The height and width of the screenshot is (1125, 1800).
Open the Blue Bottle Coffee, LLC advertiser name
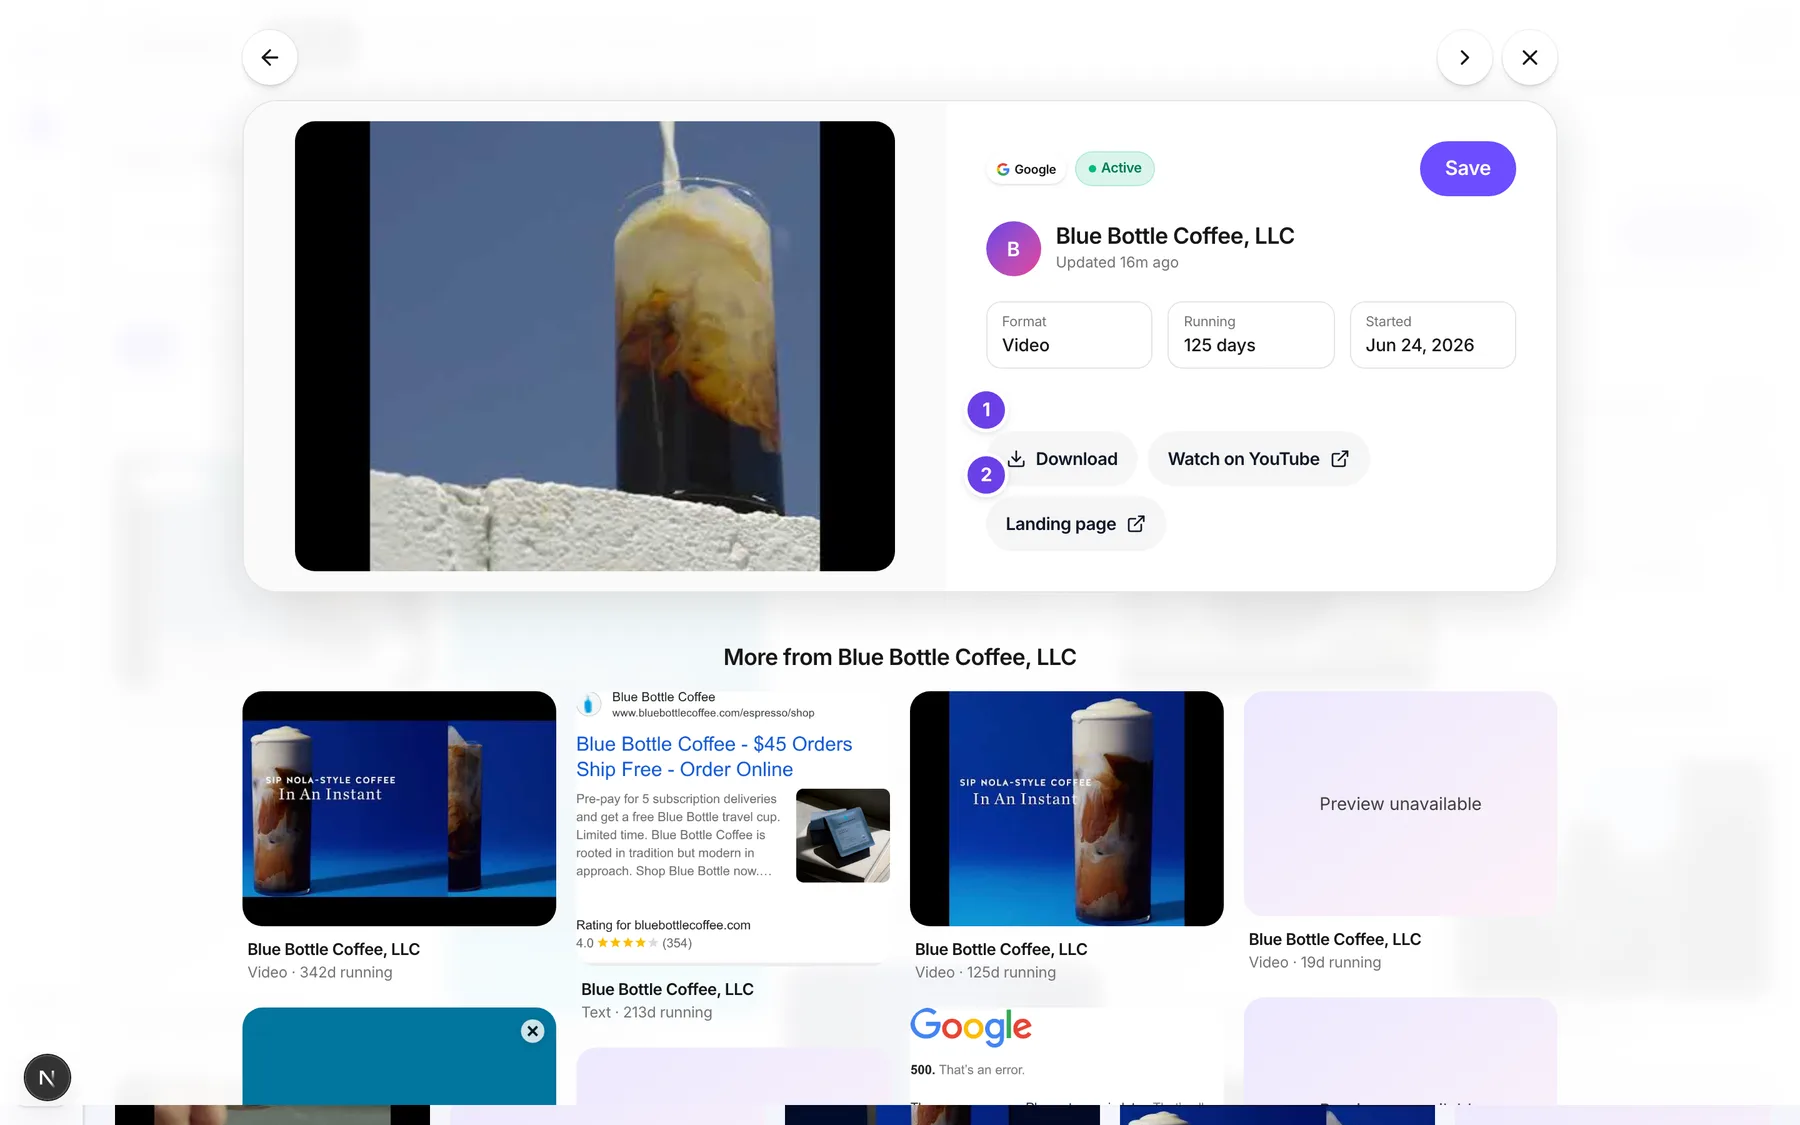pos(1175,236)
